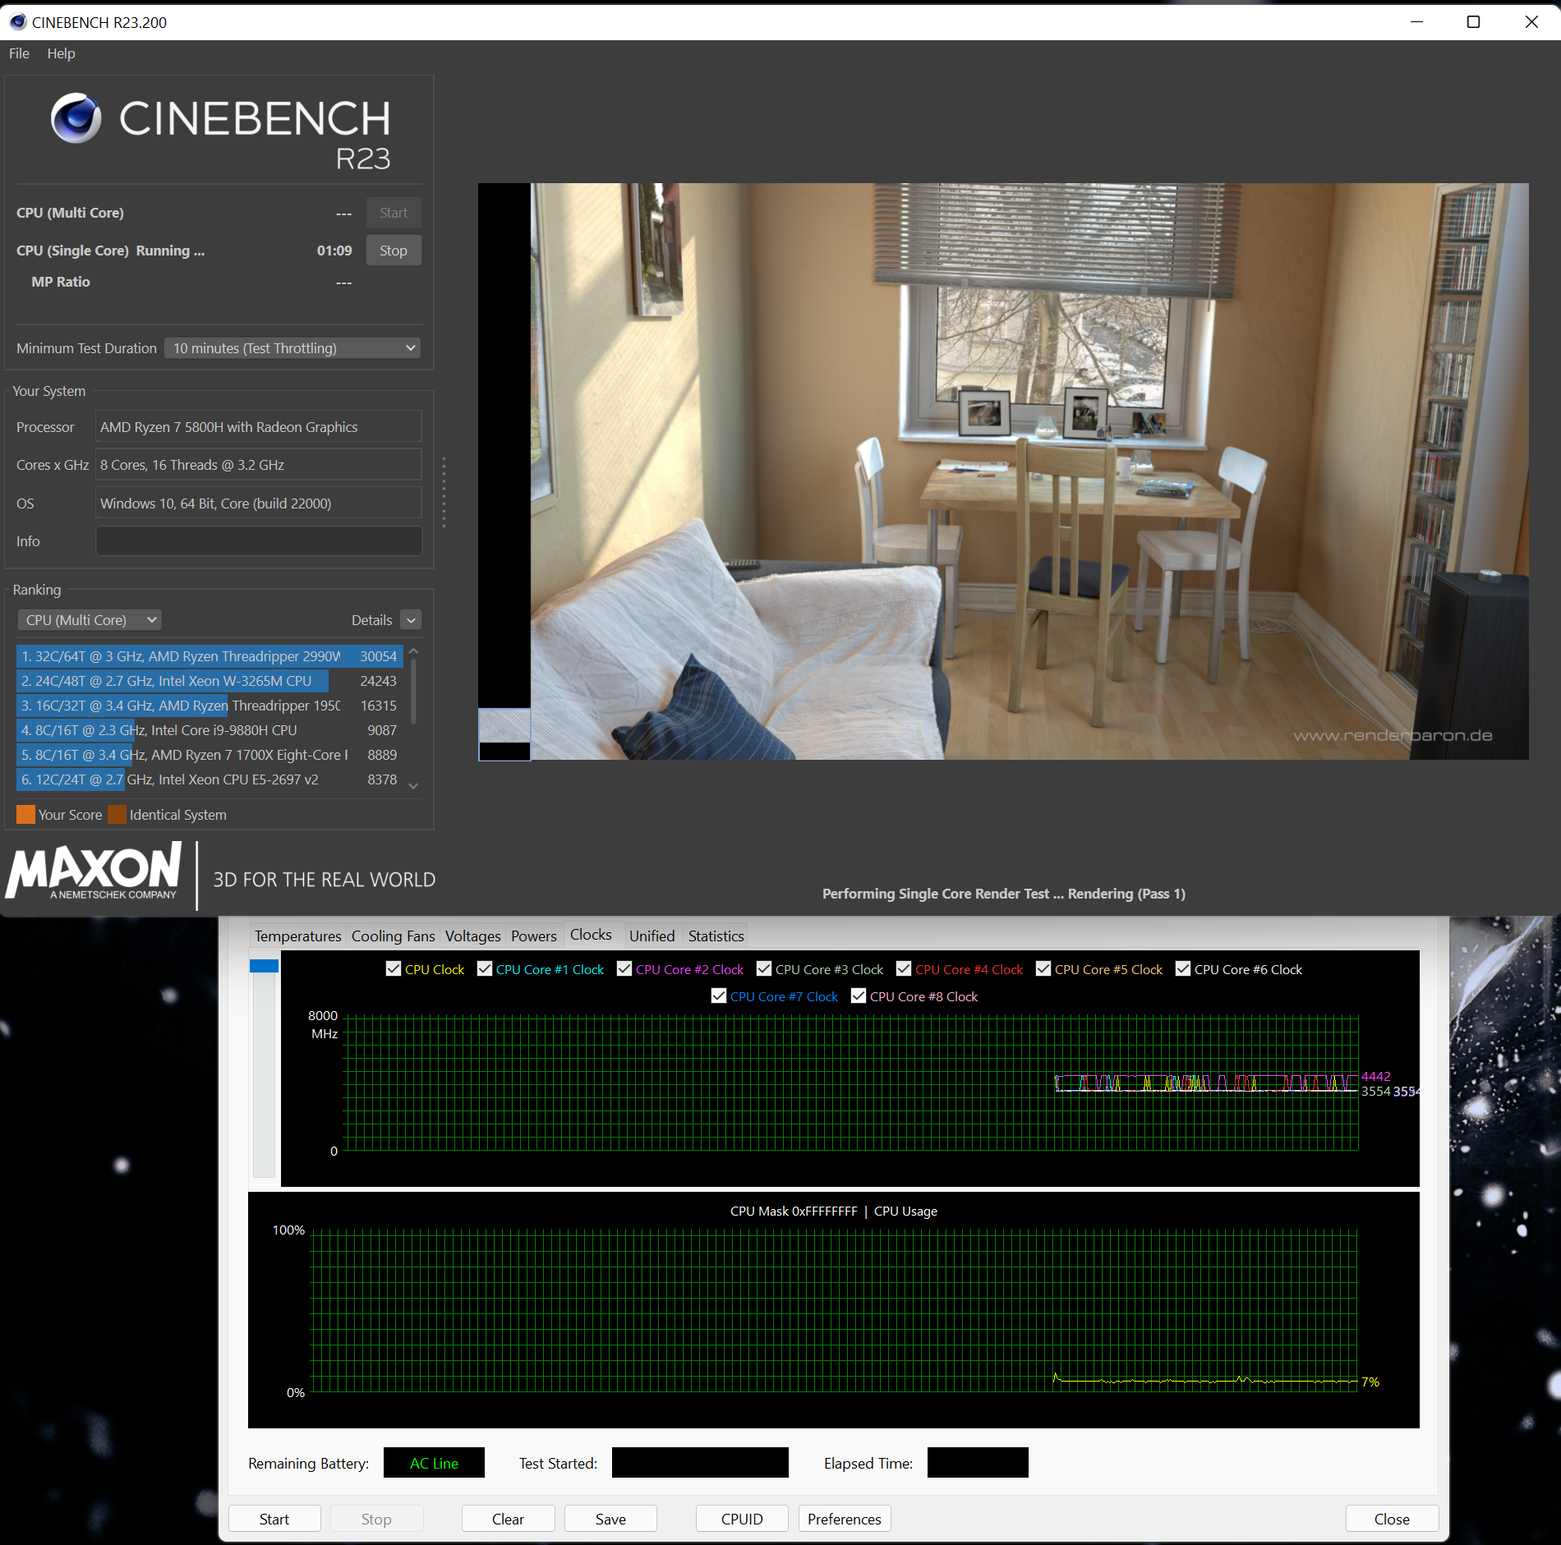Uncheck CPU Core #6 Clock checkbox
Screen dimensions: 1561x1545
(1183, 969)
